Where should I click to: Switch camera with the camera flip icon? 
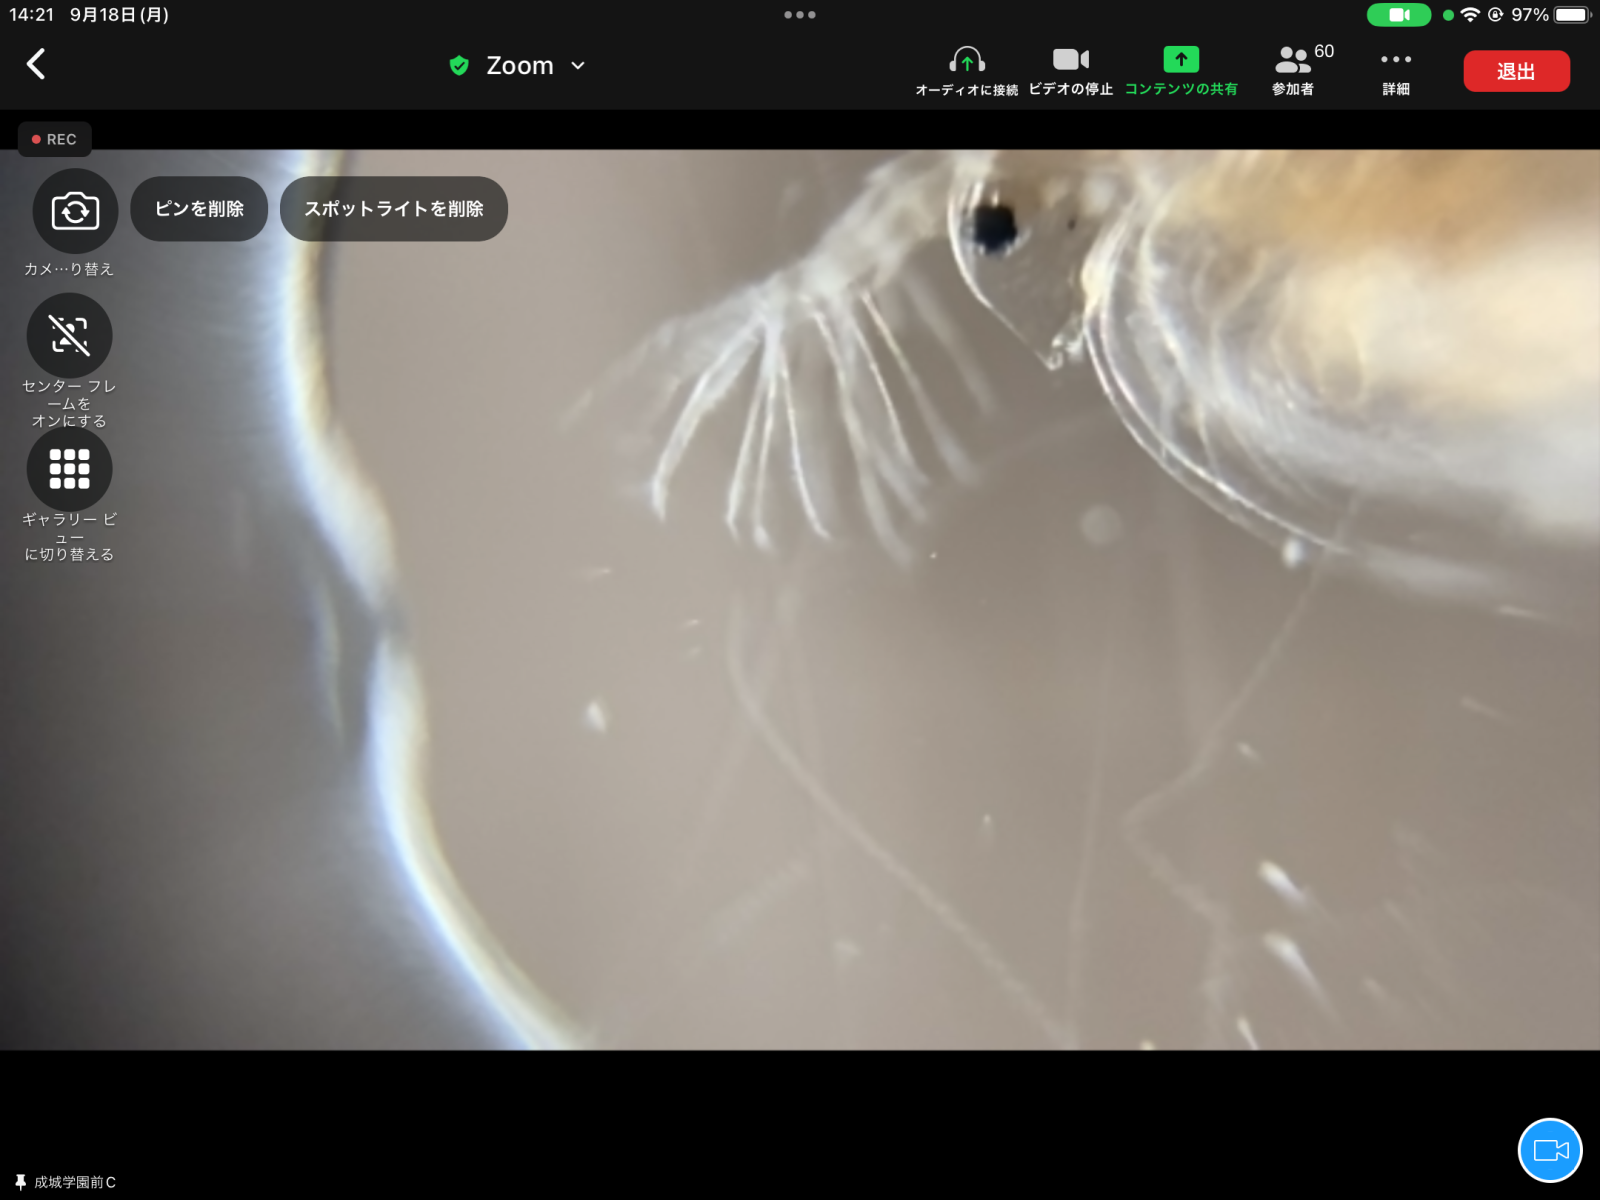coord(75,212)
